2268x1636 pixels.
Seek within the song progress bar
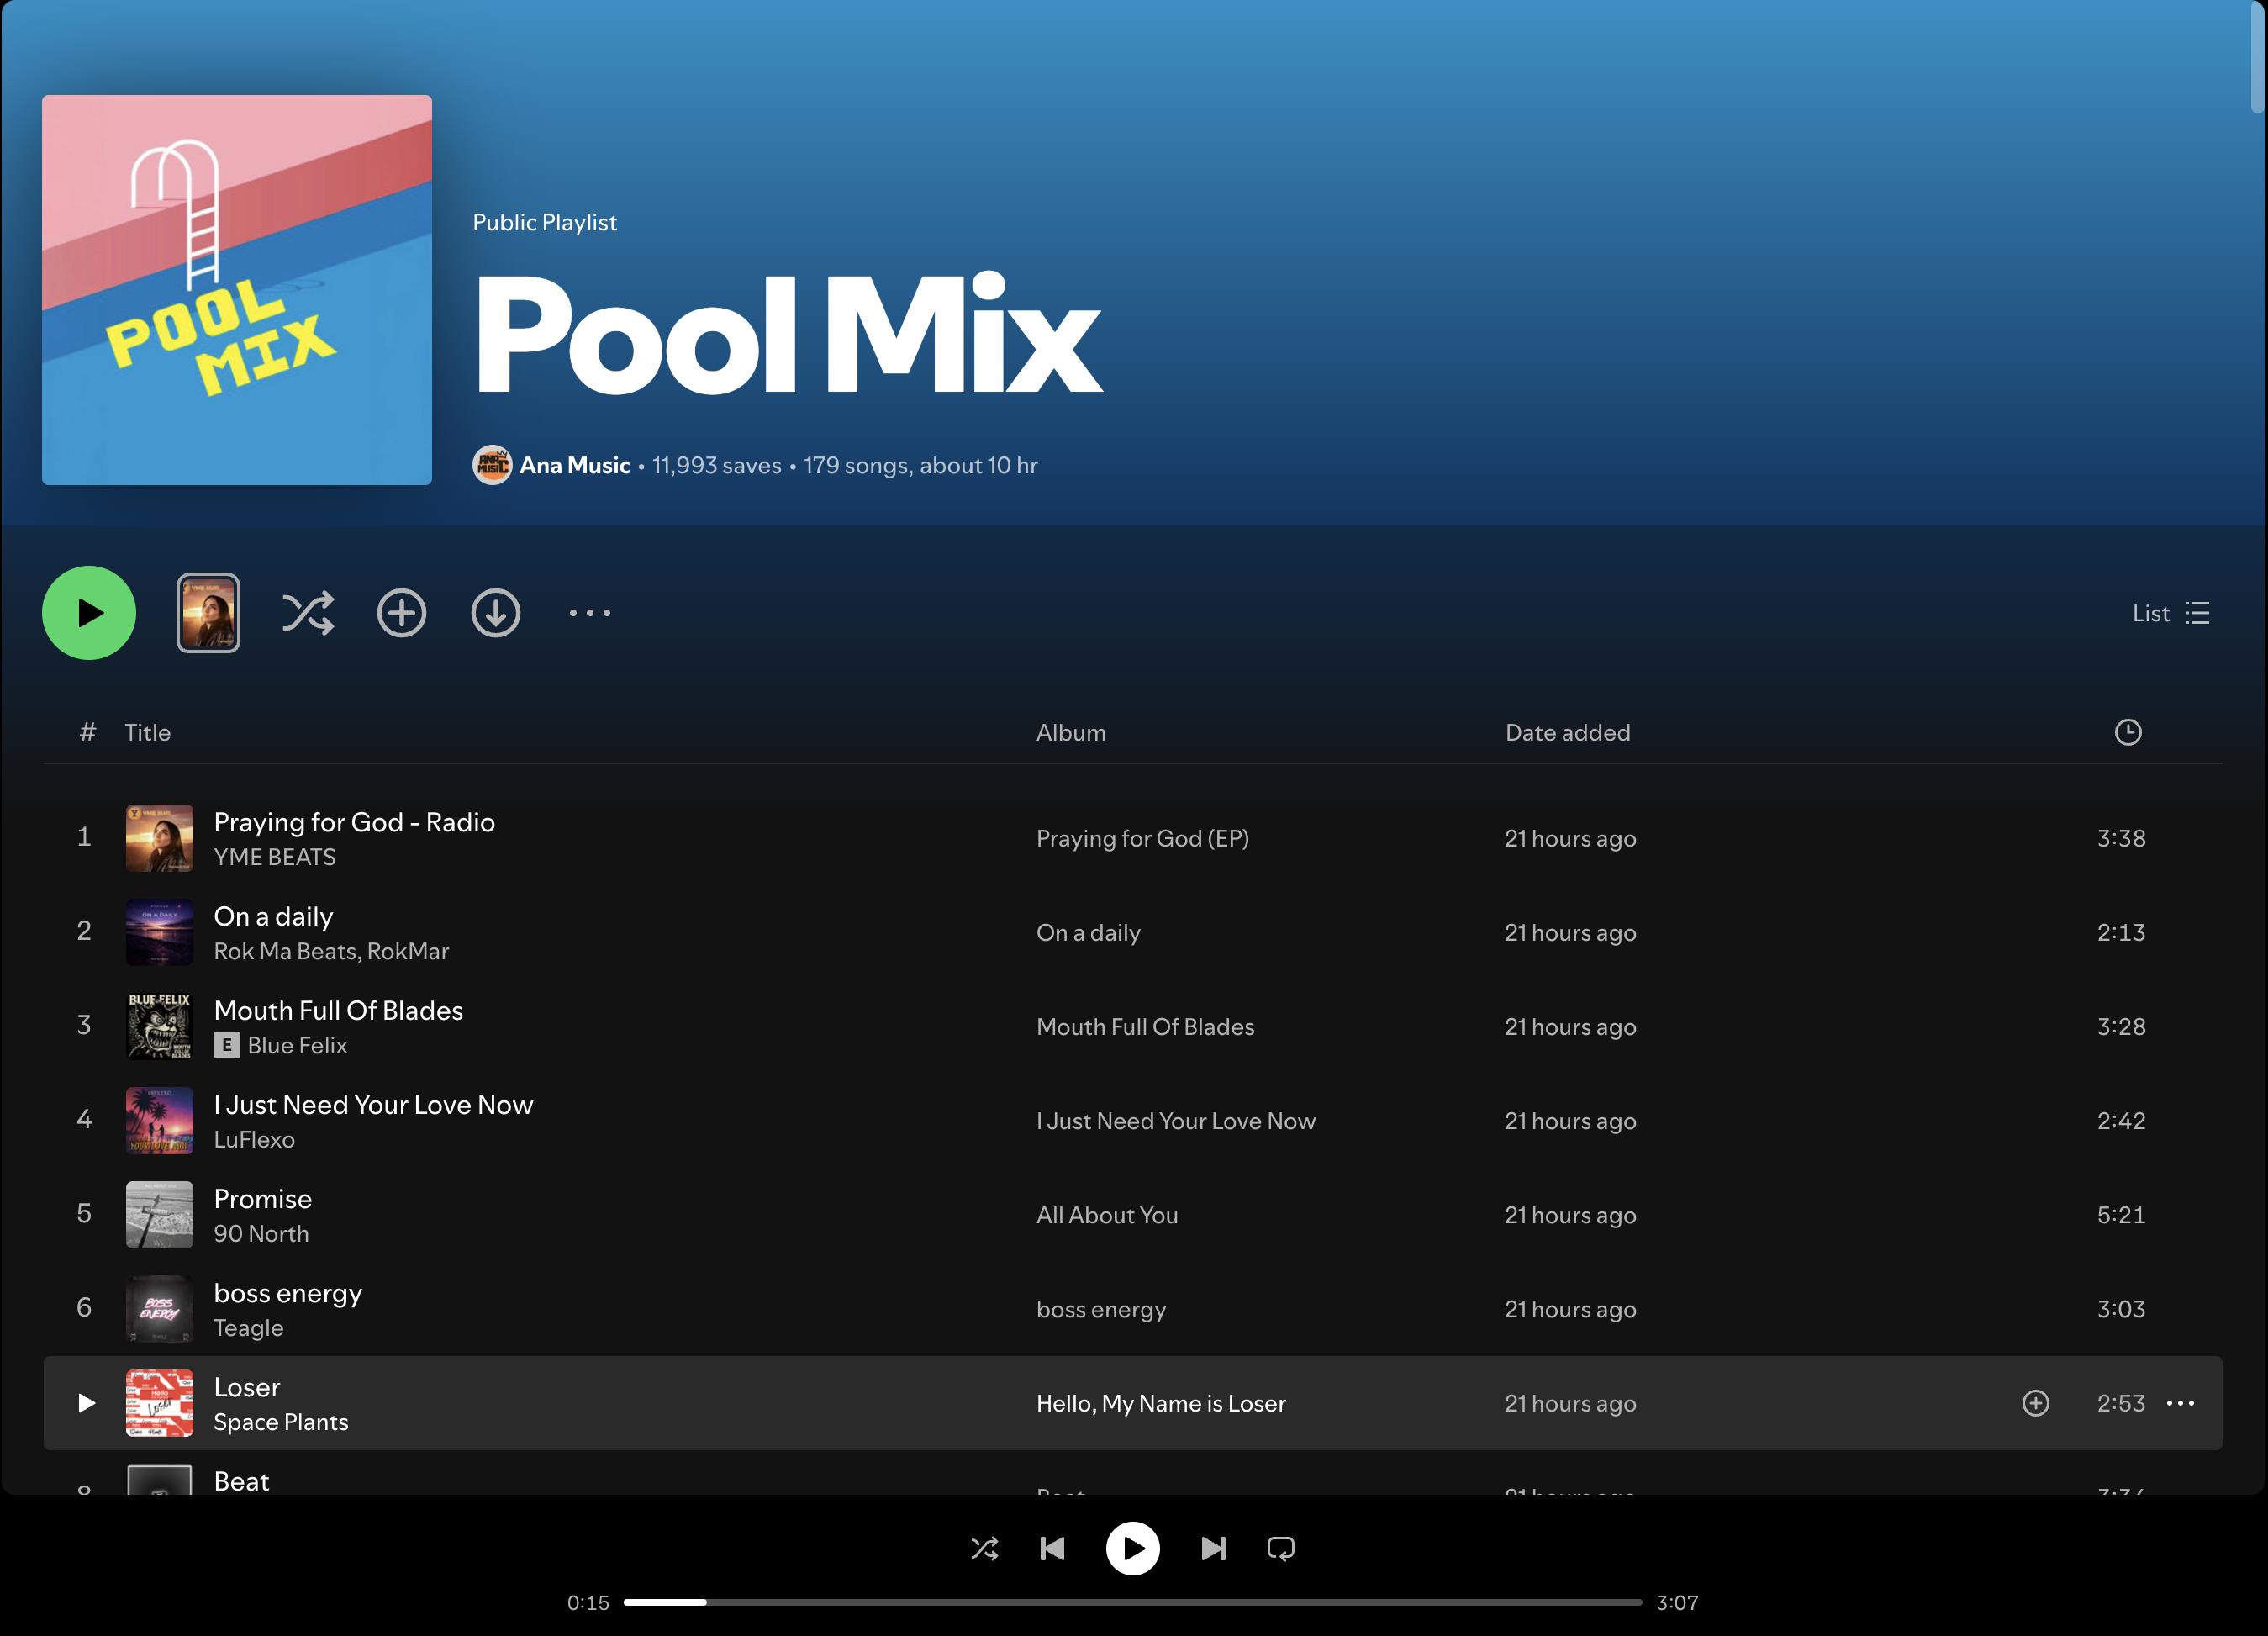click(1133, 1602)
